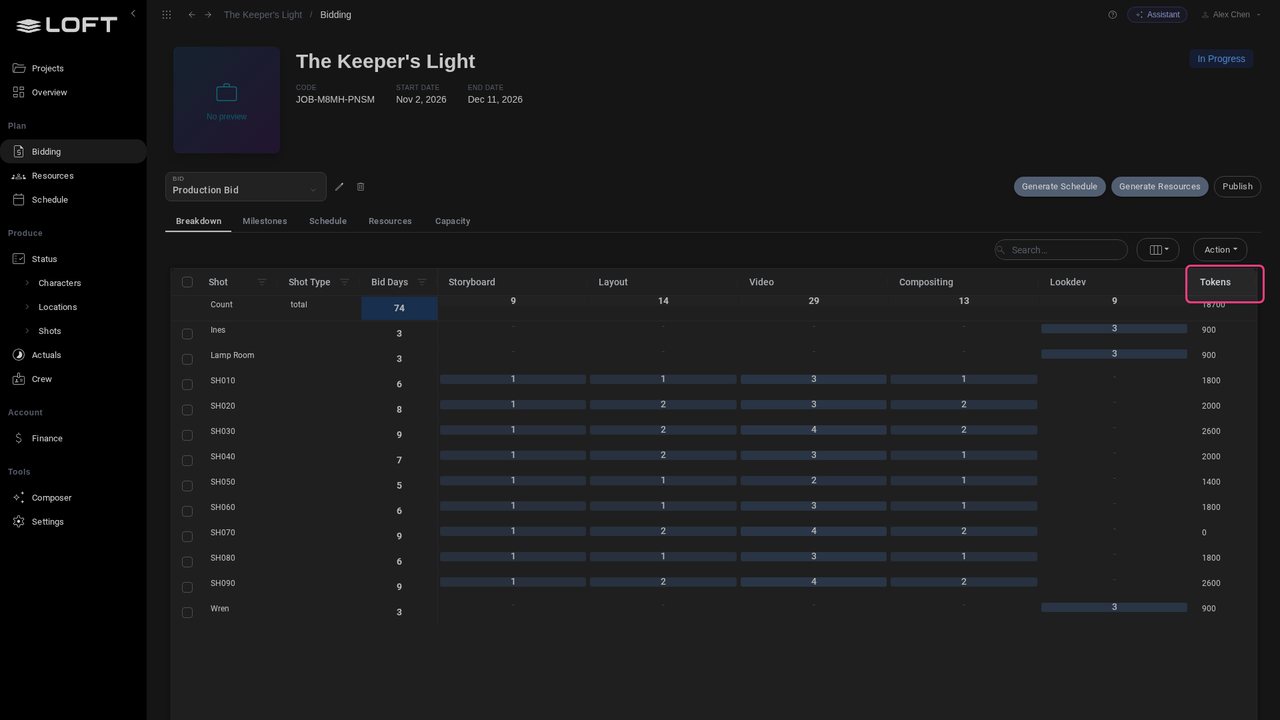This screenshot has height=720, width=1280.
Task: Open the apps grid icon
Action: (166, 15)
